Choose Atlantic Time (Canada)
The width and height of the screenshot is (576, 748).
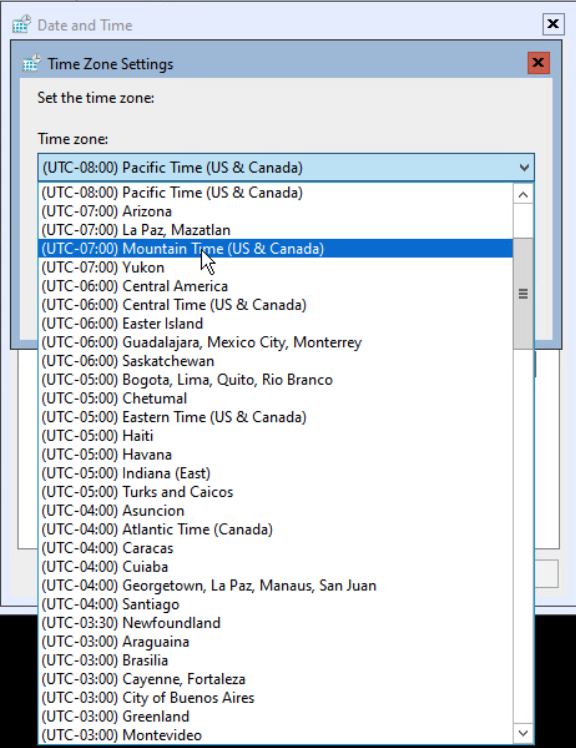275,529
